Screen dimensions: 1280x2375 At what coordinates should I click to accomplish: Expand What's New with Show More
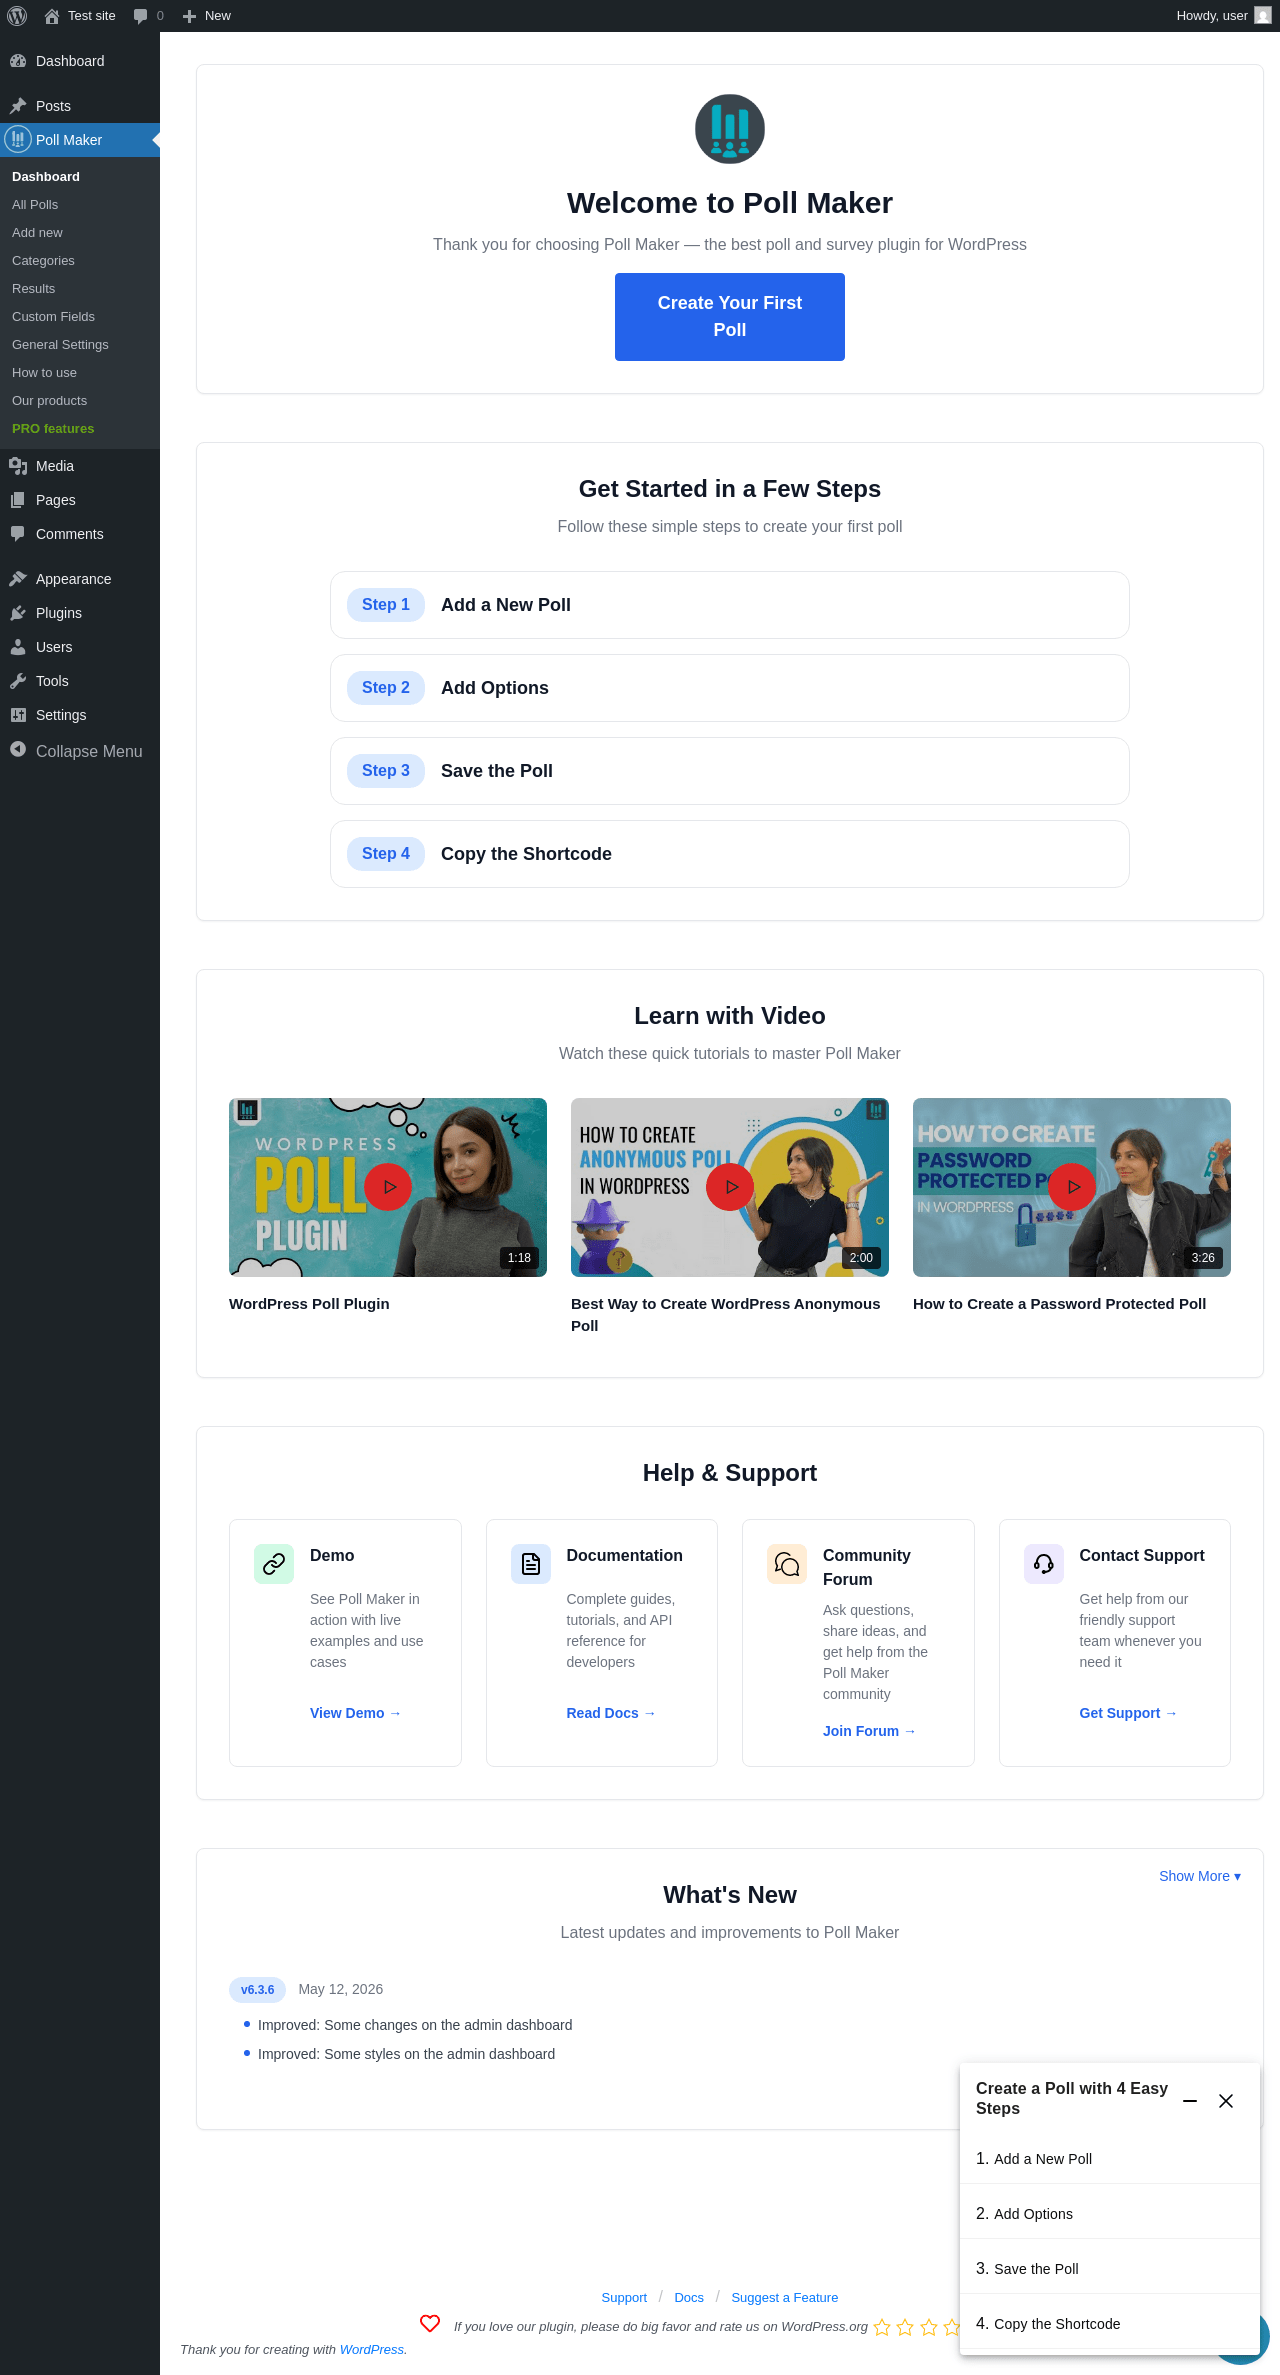[1200, 1876]
